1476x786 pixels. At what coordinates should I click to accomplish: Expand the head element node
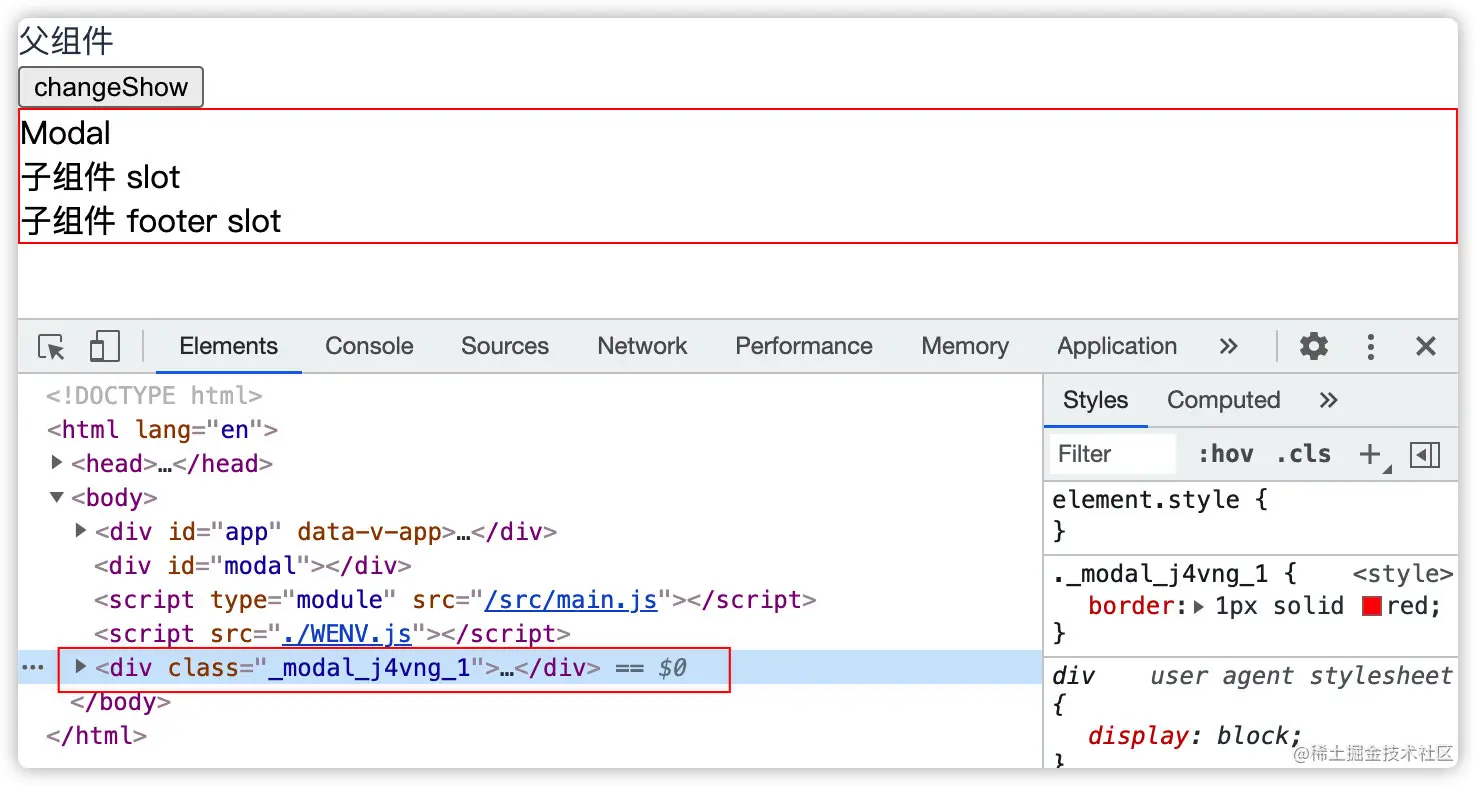click(x=57, y=463)
